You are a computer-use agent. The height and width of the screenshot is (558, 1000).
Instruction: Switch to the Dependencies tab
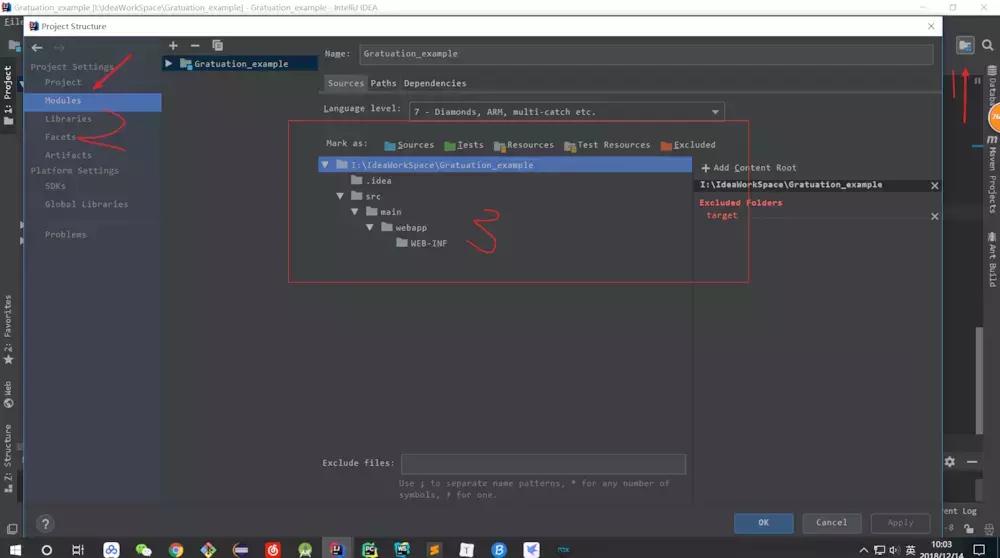(435, 83)
